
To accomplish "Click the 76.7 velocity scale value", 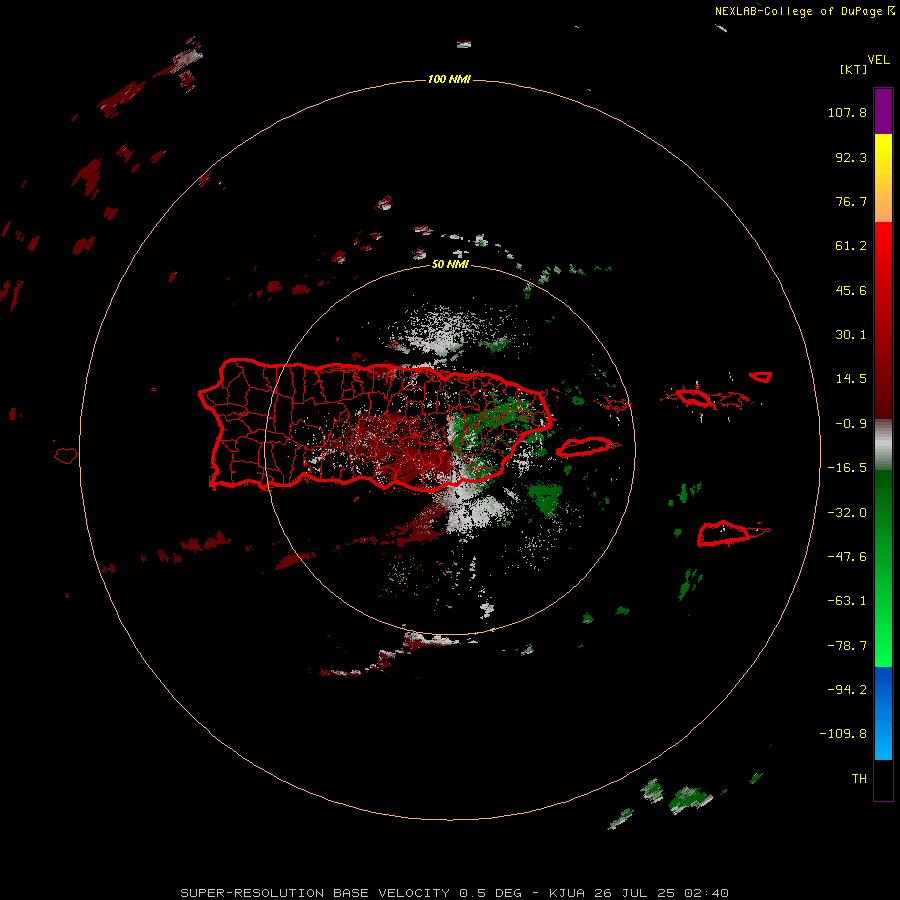I will 851,201.
